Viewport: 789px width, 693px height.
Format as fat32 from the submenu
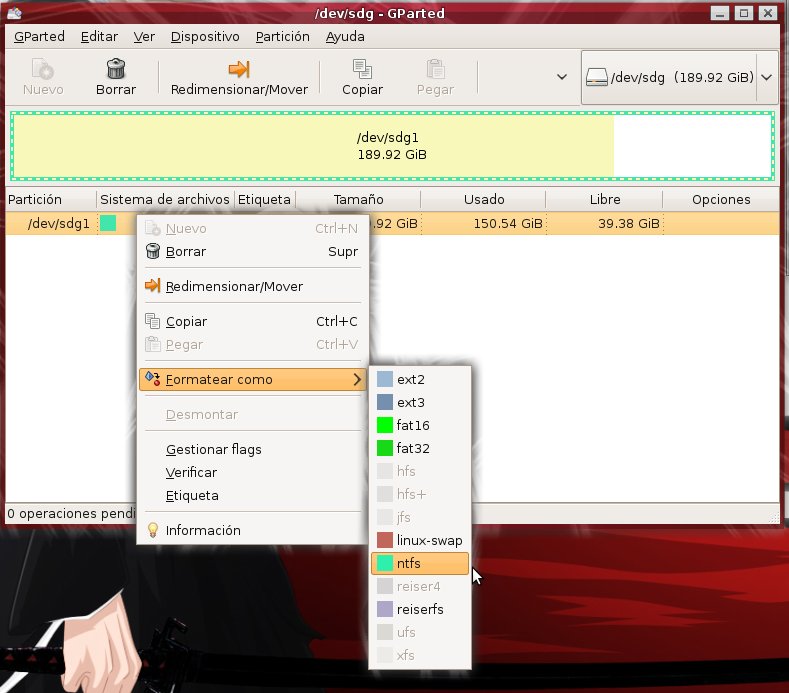[x=420, y=448]
